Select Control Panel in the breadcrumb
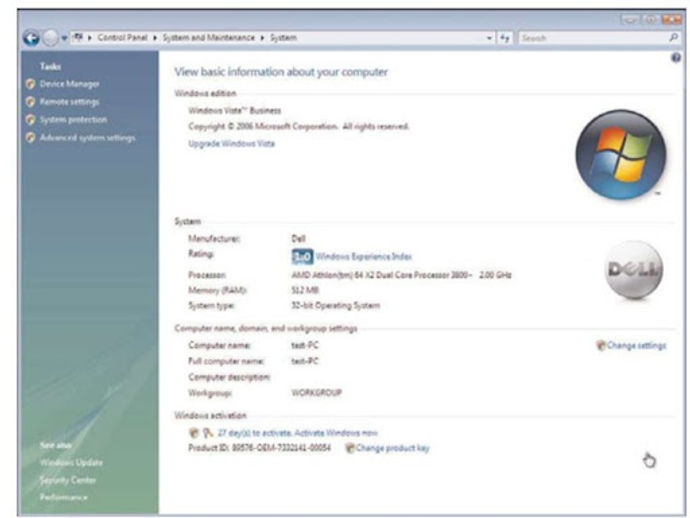The width and height of the screenshot is (690, 518). [x=122, y=37]
